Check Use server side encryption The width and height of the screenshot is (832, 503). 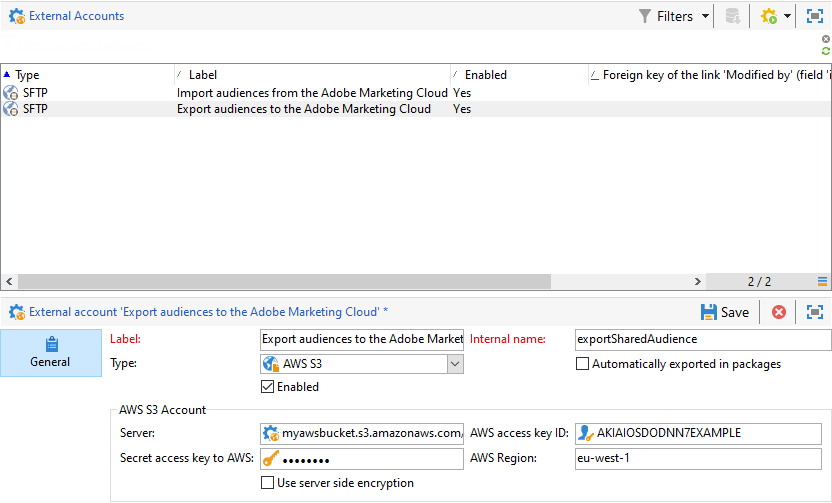267,483
